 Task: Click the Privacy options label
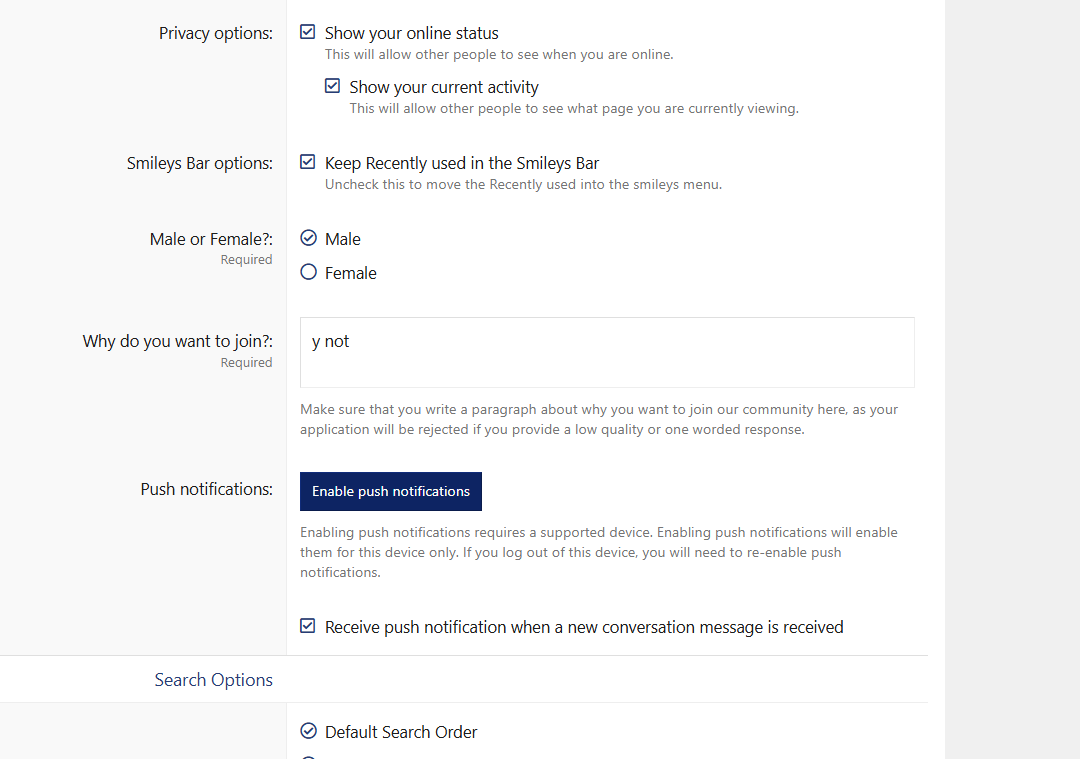click(216, 33)
